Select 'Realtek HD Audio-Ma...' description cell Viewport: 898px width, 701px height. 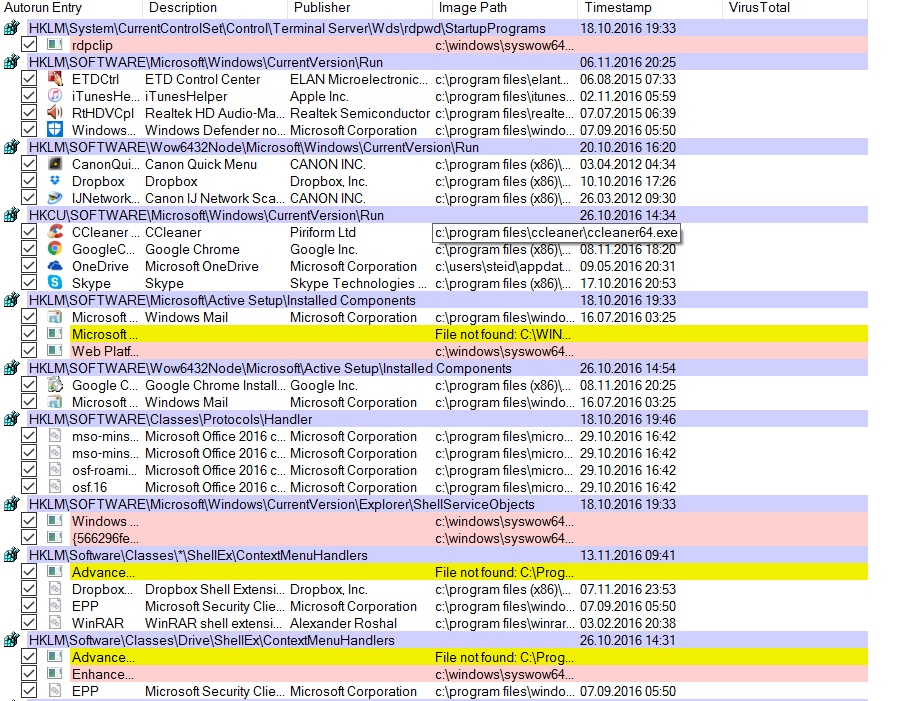[215, 113]
